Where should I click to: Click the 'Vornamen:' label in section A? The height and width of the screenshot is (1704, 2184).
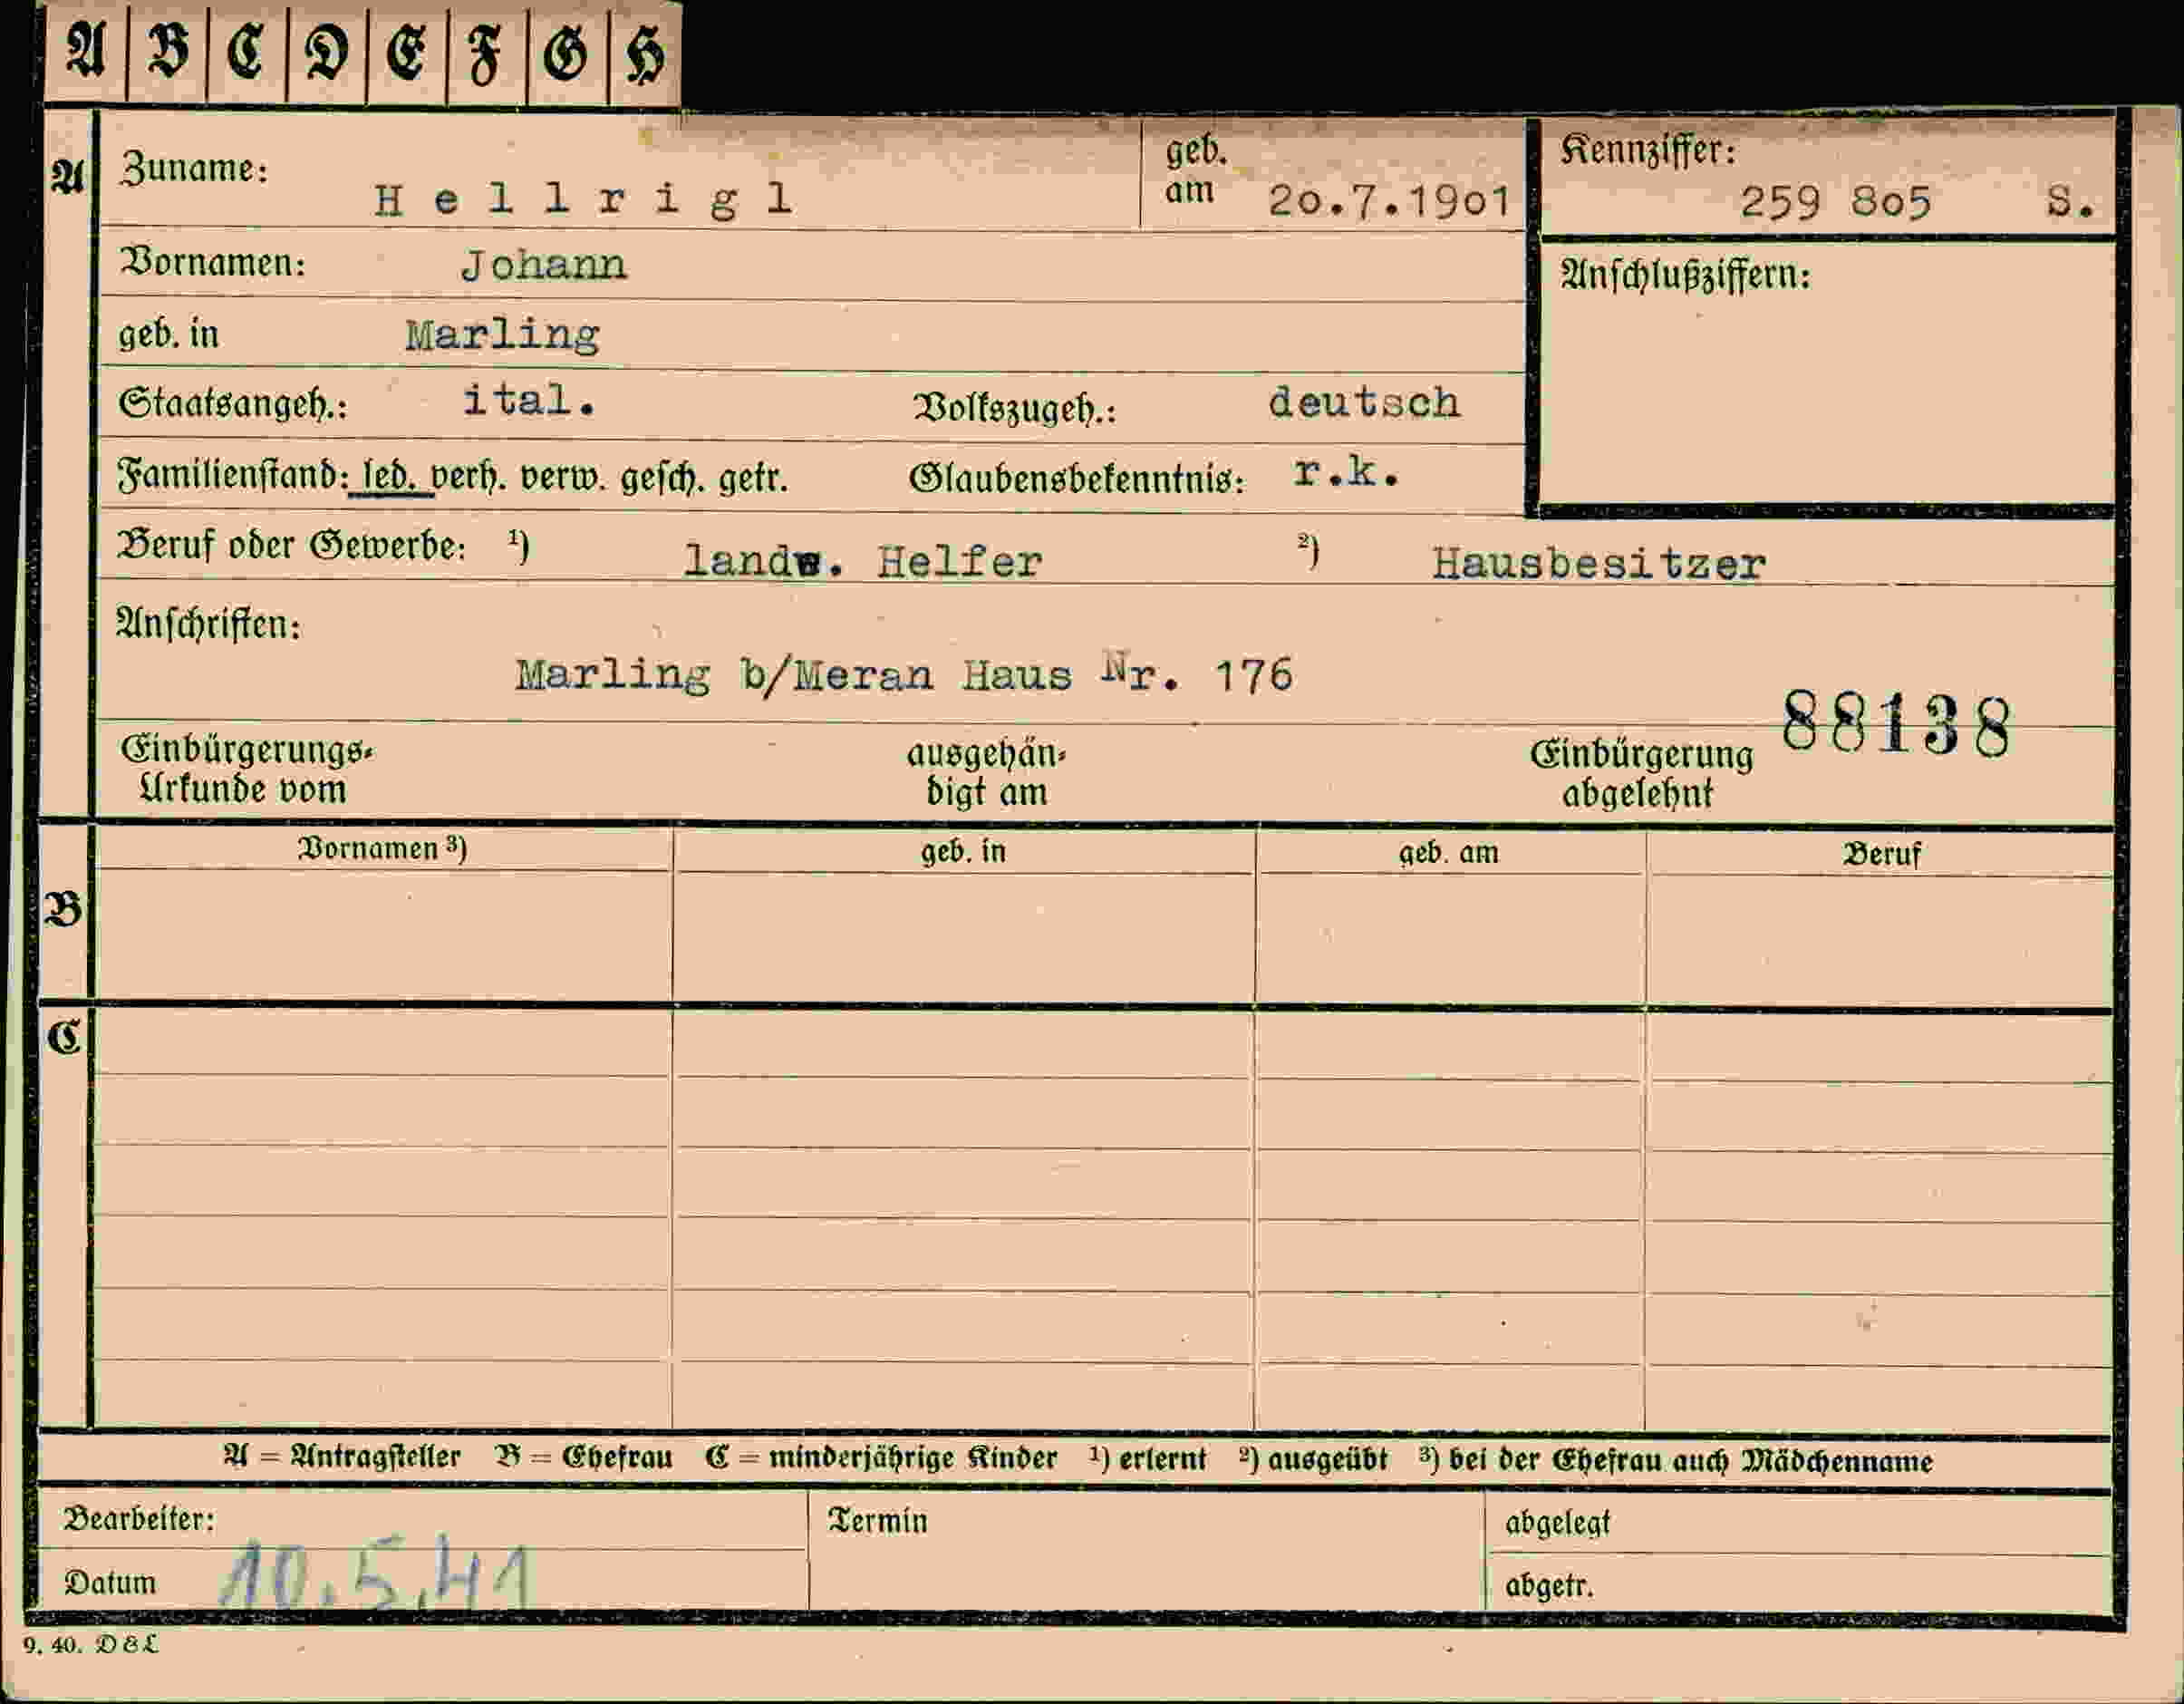212,263
